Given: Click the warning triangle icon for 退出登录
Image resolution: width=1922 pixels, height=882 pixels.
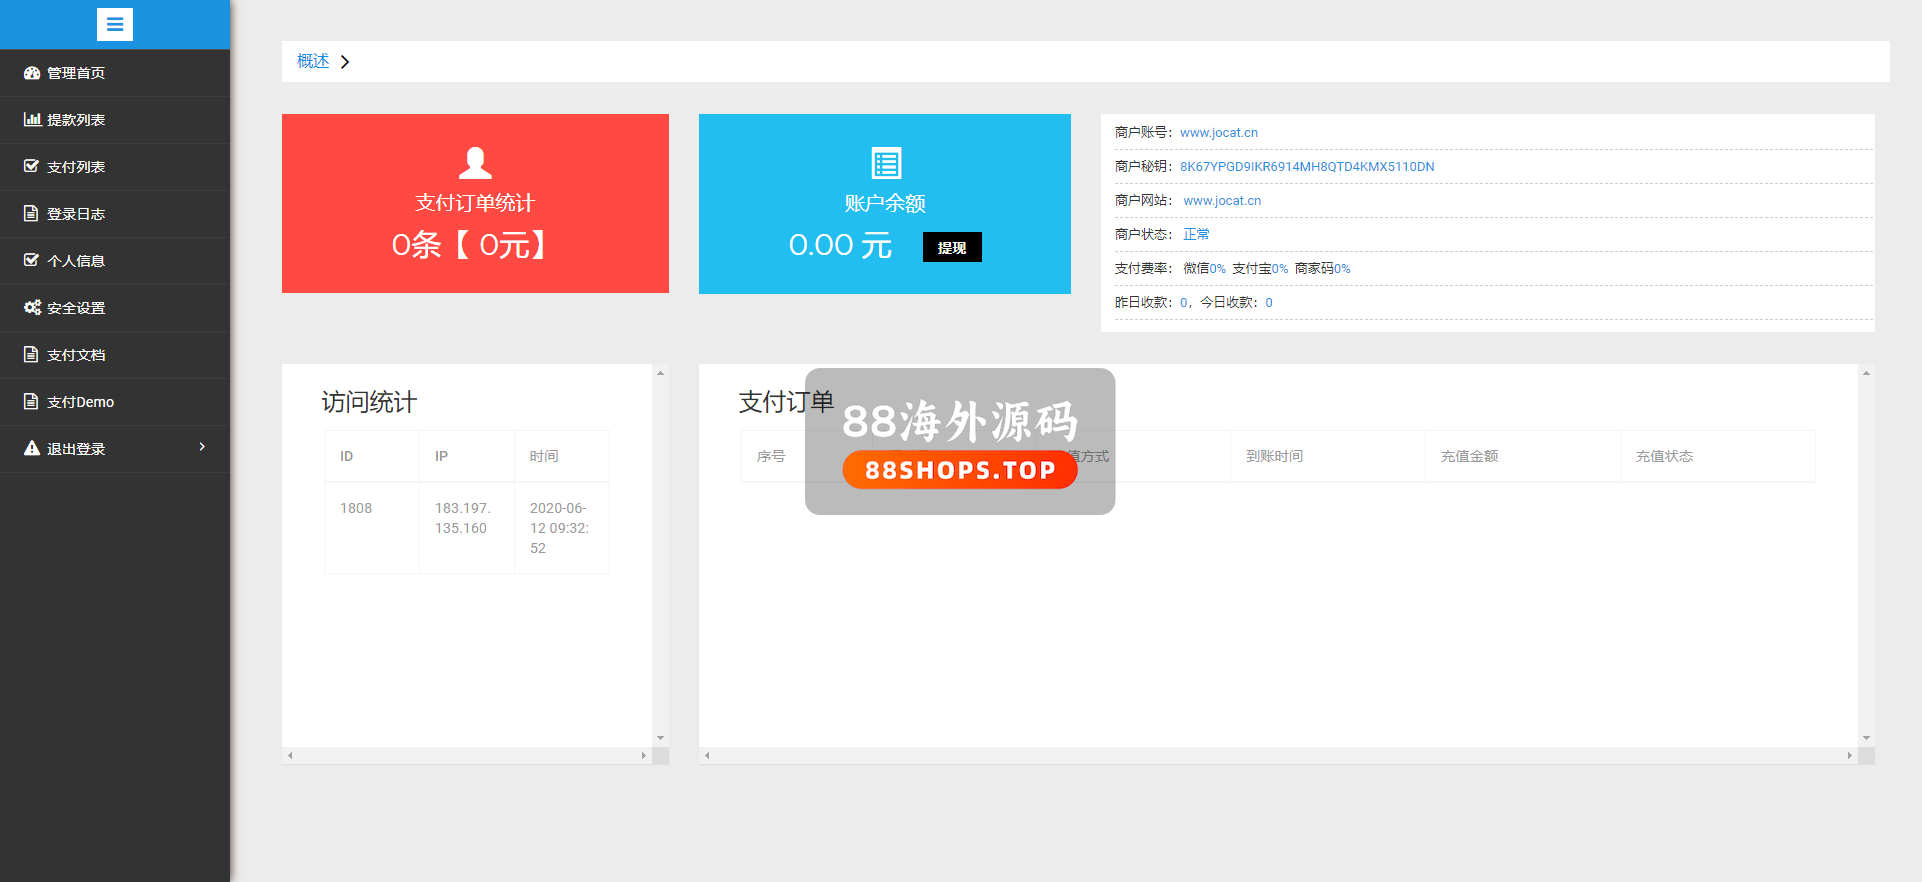Looking at the screenshot, I should pyautogui.click(x=32, y=449).
